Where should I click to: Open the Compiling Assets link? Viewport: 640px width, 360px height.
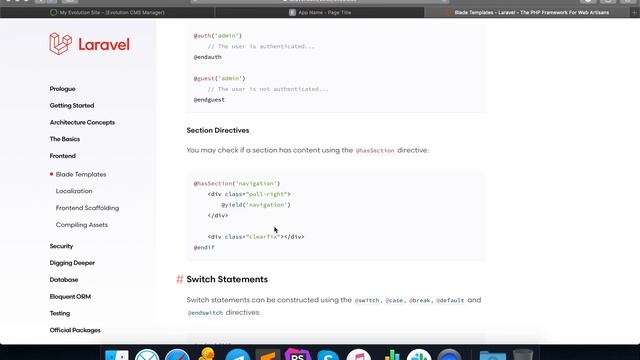[82, 224]
